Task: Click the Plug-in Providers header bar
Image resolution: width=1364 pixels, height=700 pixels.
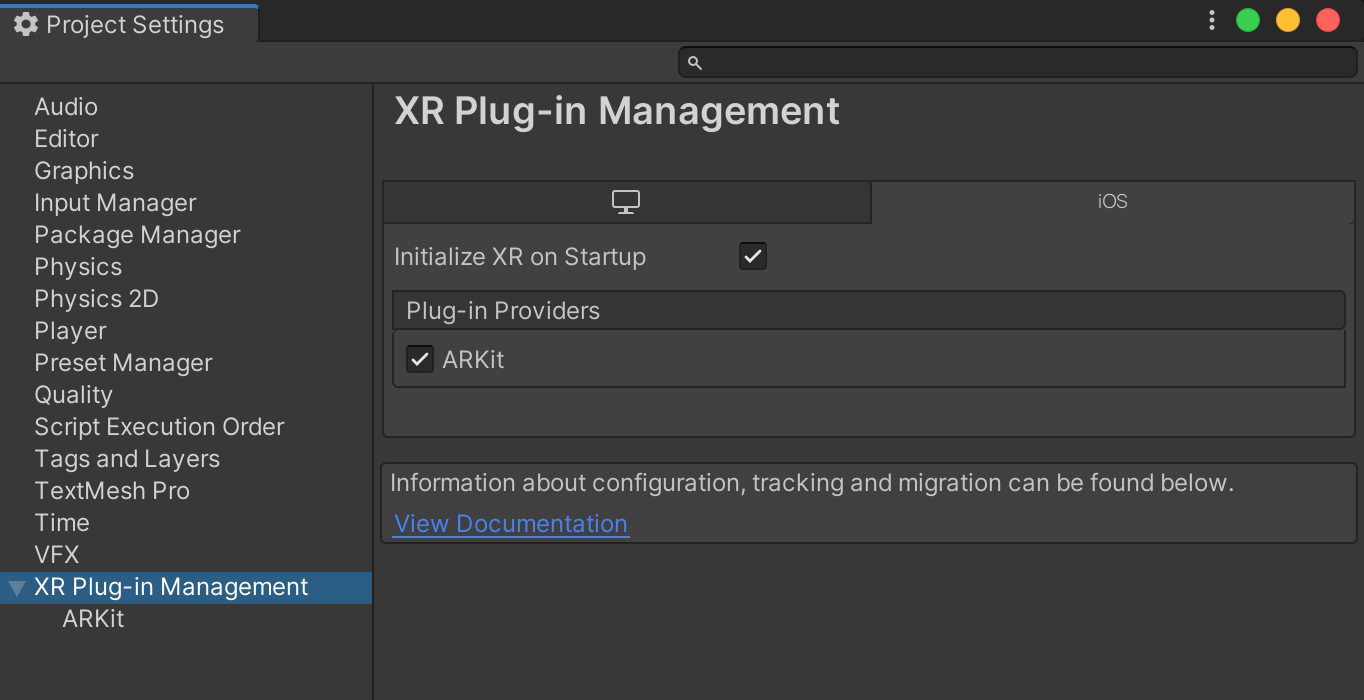Action: [868, 310]
